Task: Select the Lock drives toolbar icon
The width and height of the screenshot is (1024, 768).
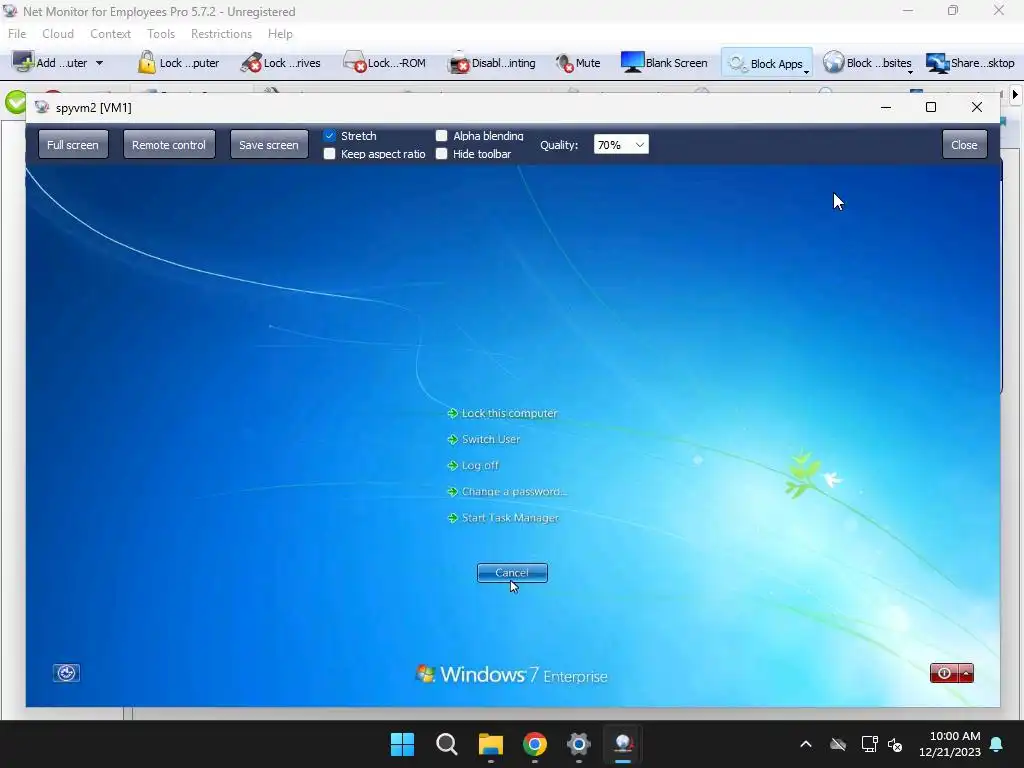Action: [251, 62]
